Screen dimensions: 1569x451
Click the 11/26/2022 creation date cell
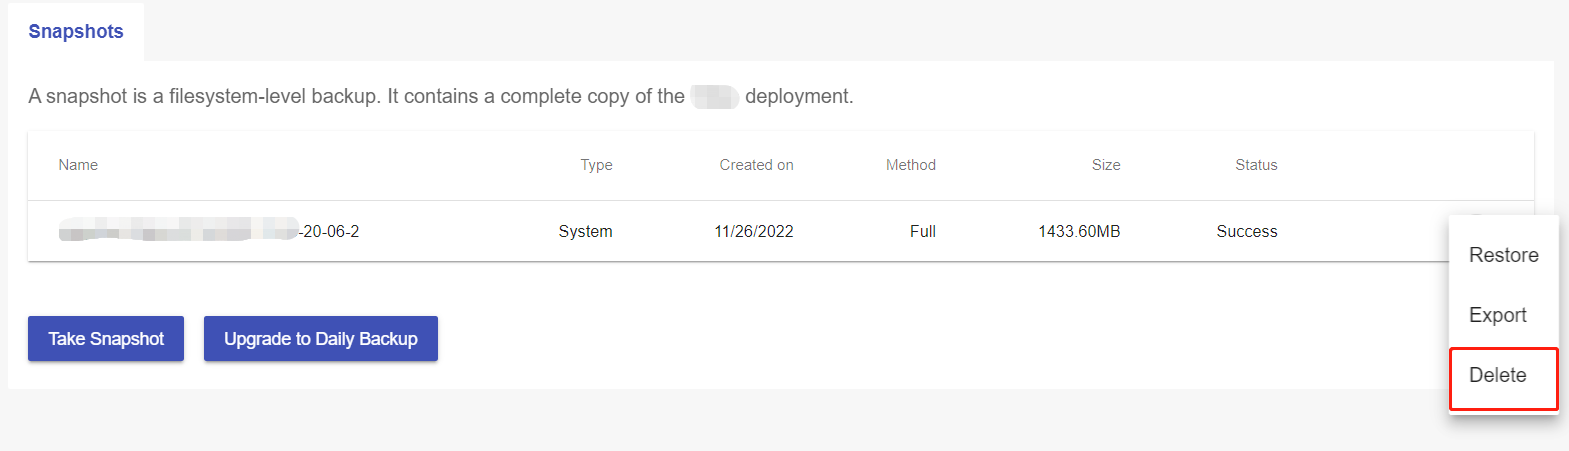[753, 231]
